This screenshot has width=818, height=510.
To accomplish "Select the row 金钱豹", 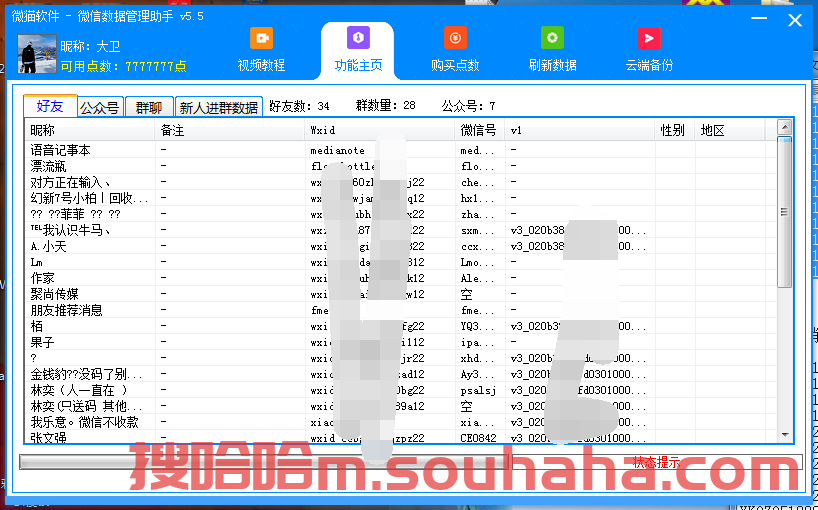I will pyautogui.click(x=400, y=374).
